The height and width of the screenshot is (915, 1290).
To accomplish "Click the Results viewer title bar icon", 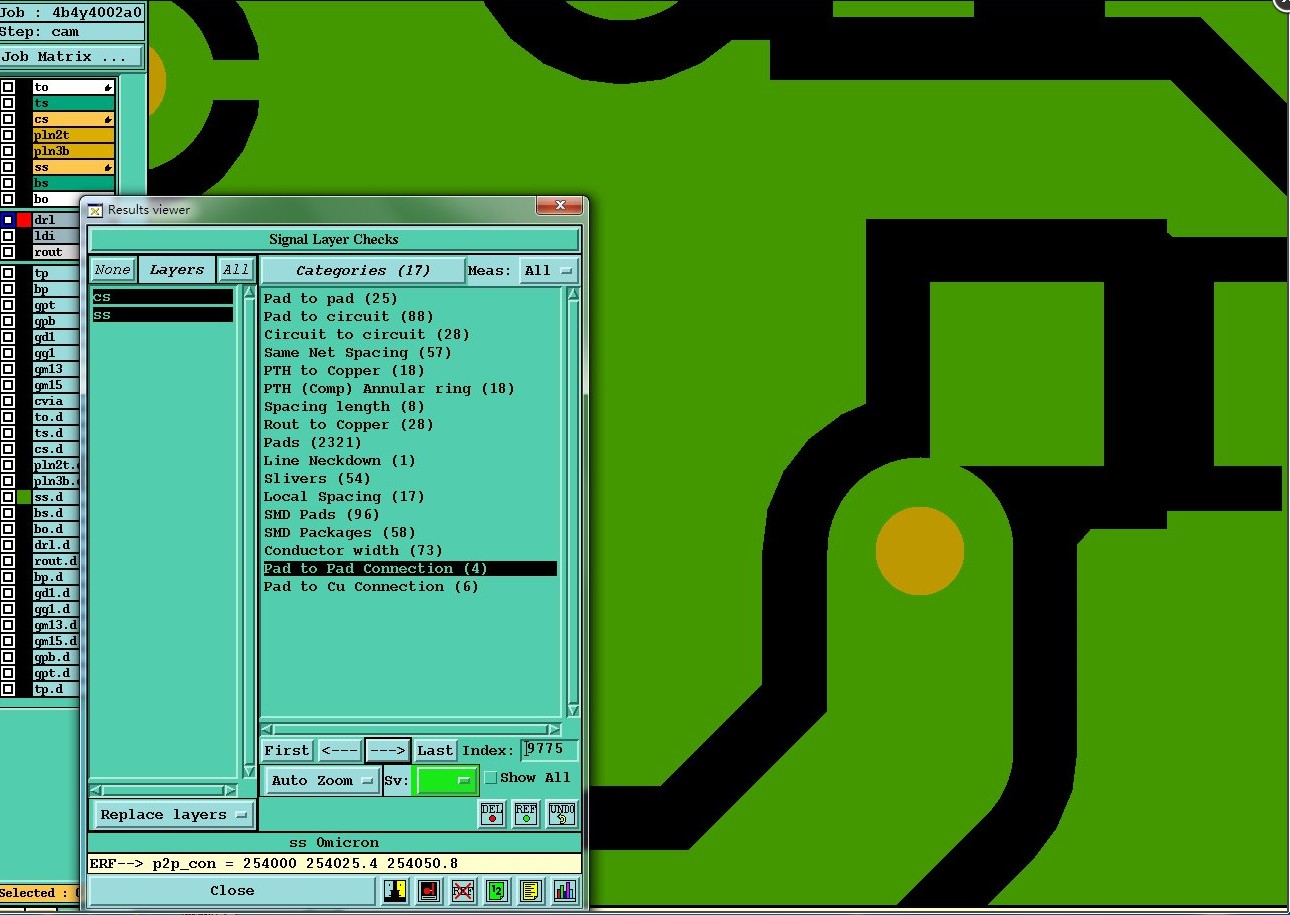I will point(95,210).
